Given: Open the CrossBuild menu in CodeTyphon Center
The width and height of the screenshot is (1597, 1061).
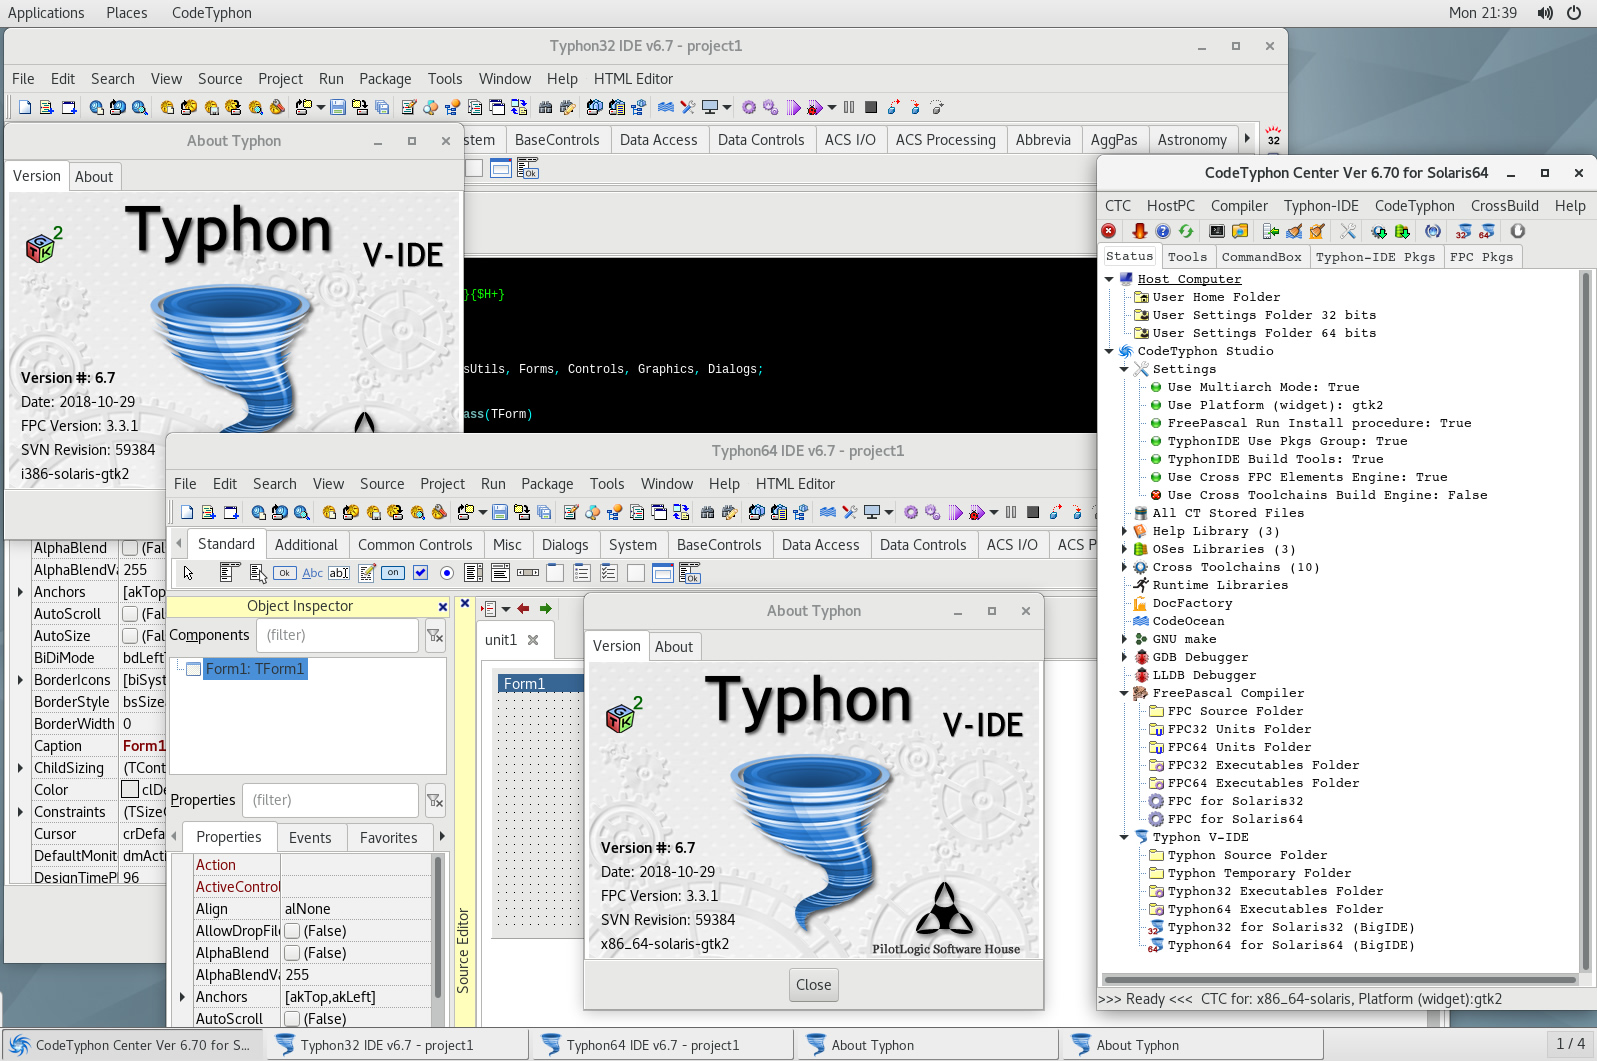Looking at the screenshot, I should [x=1504, y=206].
